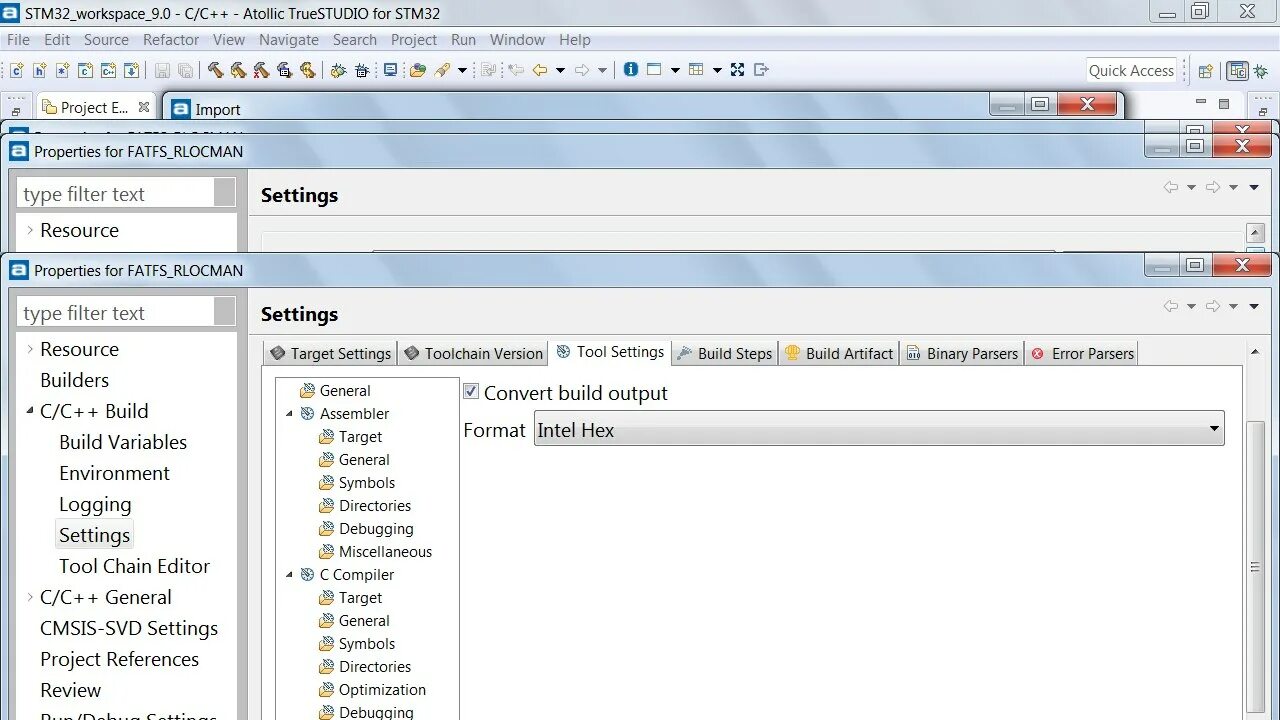Expand the C/C++ General node
Screen dimensions: 1280x720
coord(30,597)
